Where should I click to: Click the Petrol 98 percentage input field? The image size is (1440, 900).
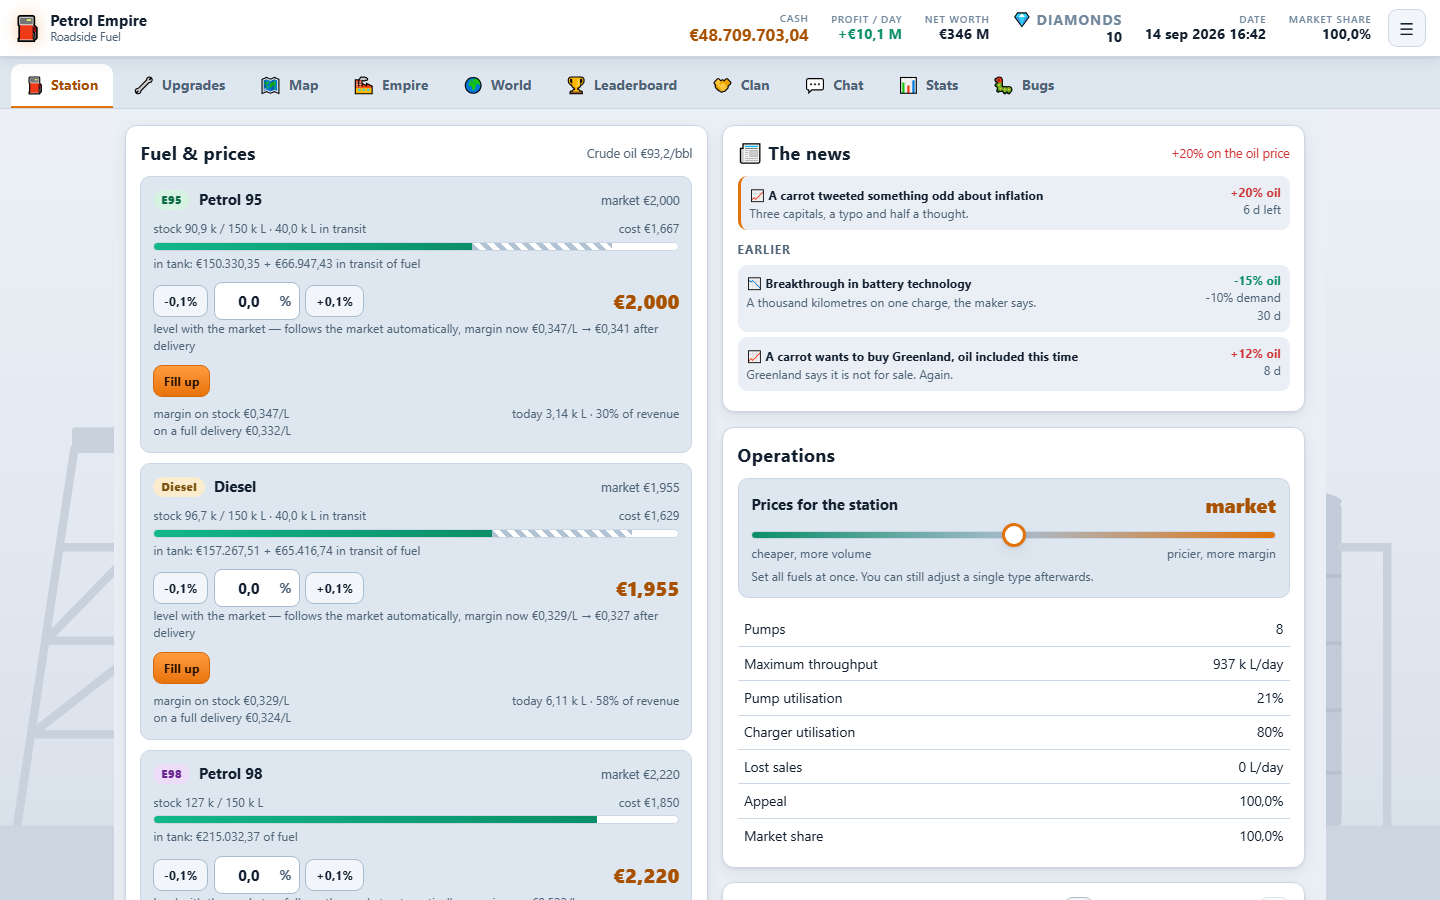pyautogui.click(x=257, y=875)
